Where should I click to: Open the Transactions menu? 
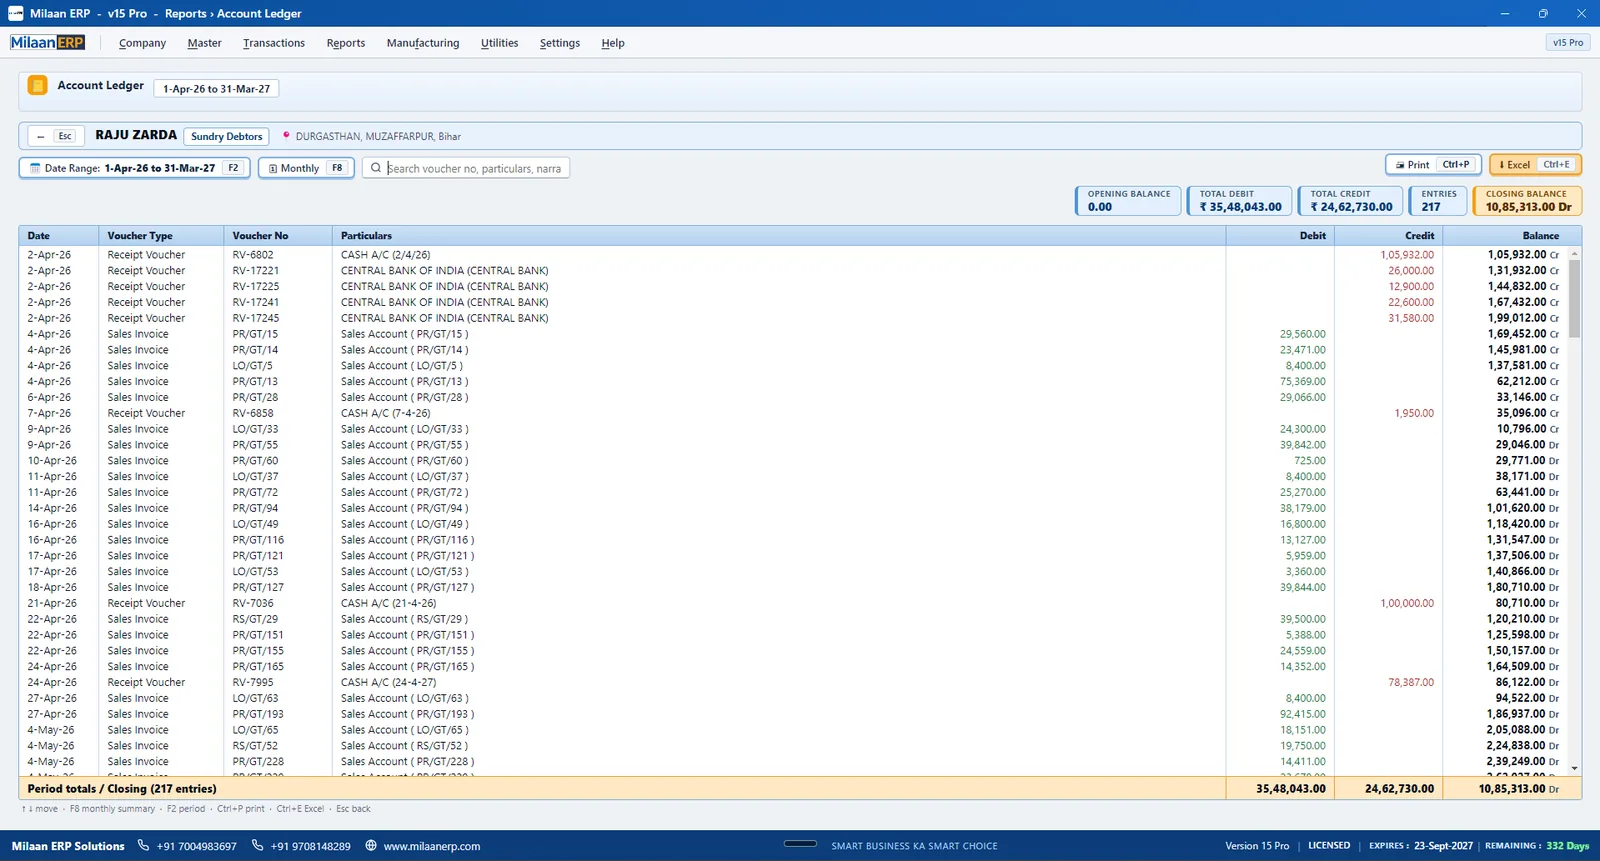click(274, 43)
